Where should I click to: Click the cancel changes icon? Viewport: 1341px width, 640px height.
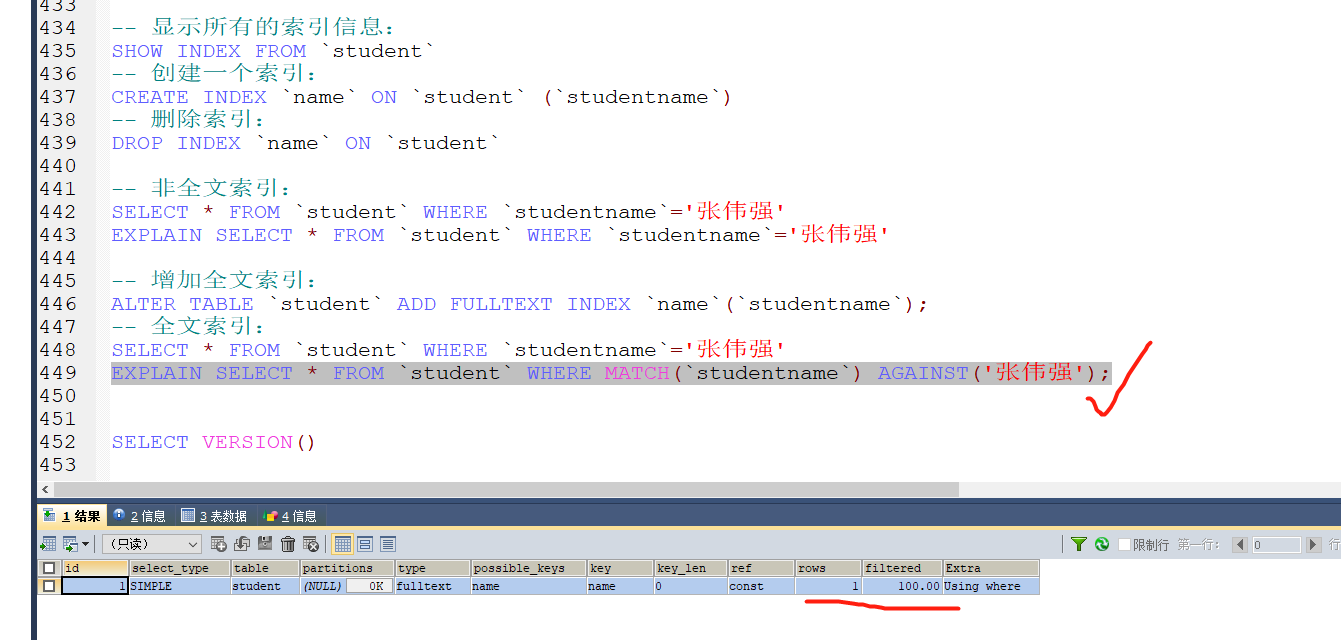click(311, 544)
